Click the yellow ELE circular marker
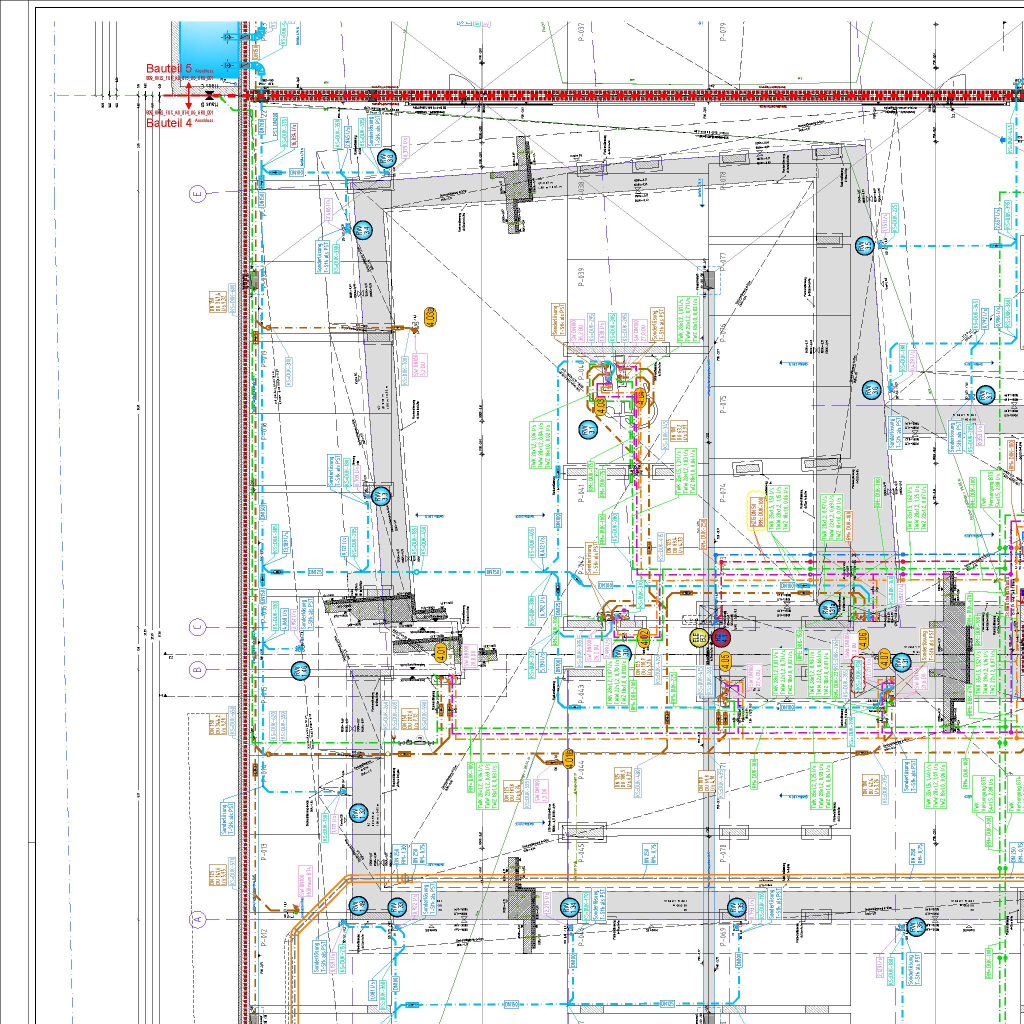This screenshot has width=1024, height=1024. (696, 637)
